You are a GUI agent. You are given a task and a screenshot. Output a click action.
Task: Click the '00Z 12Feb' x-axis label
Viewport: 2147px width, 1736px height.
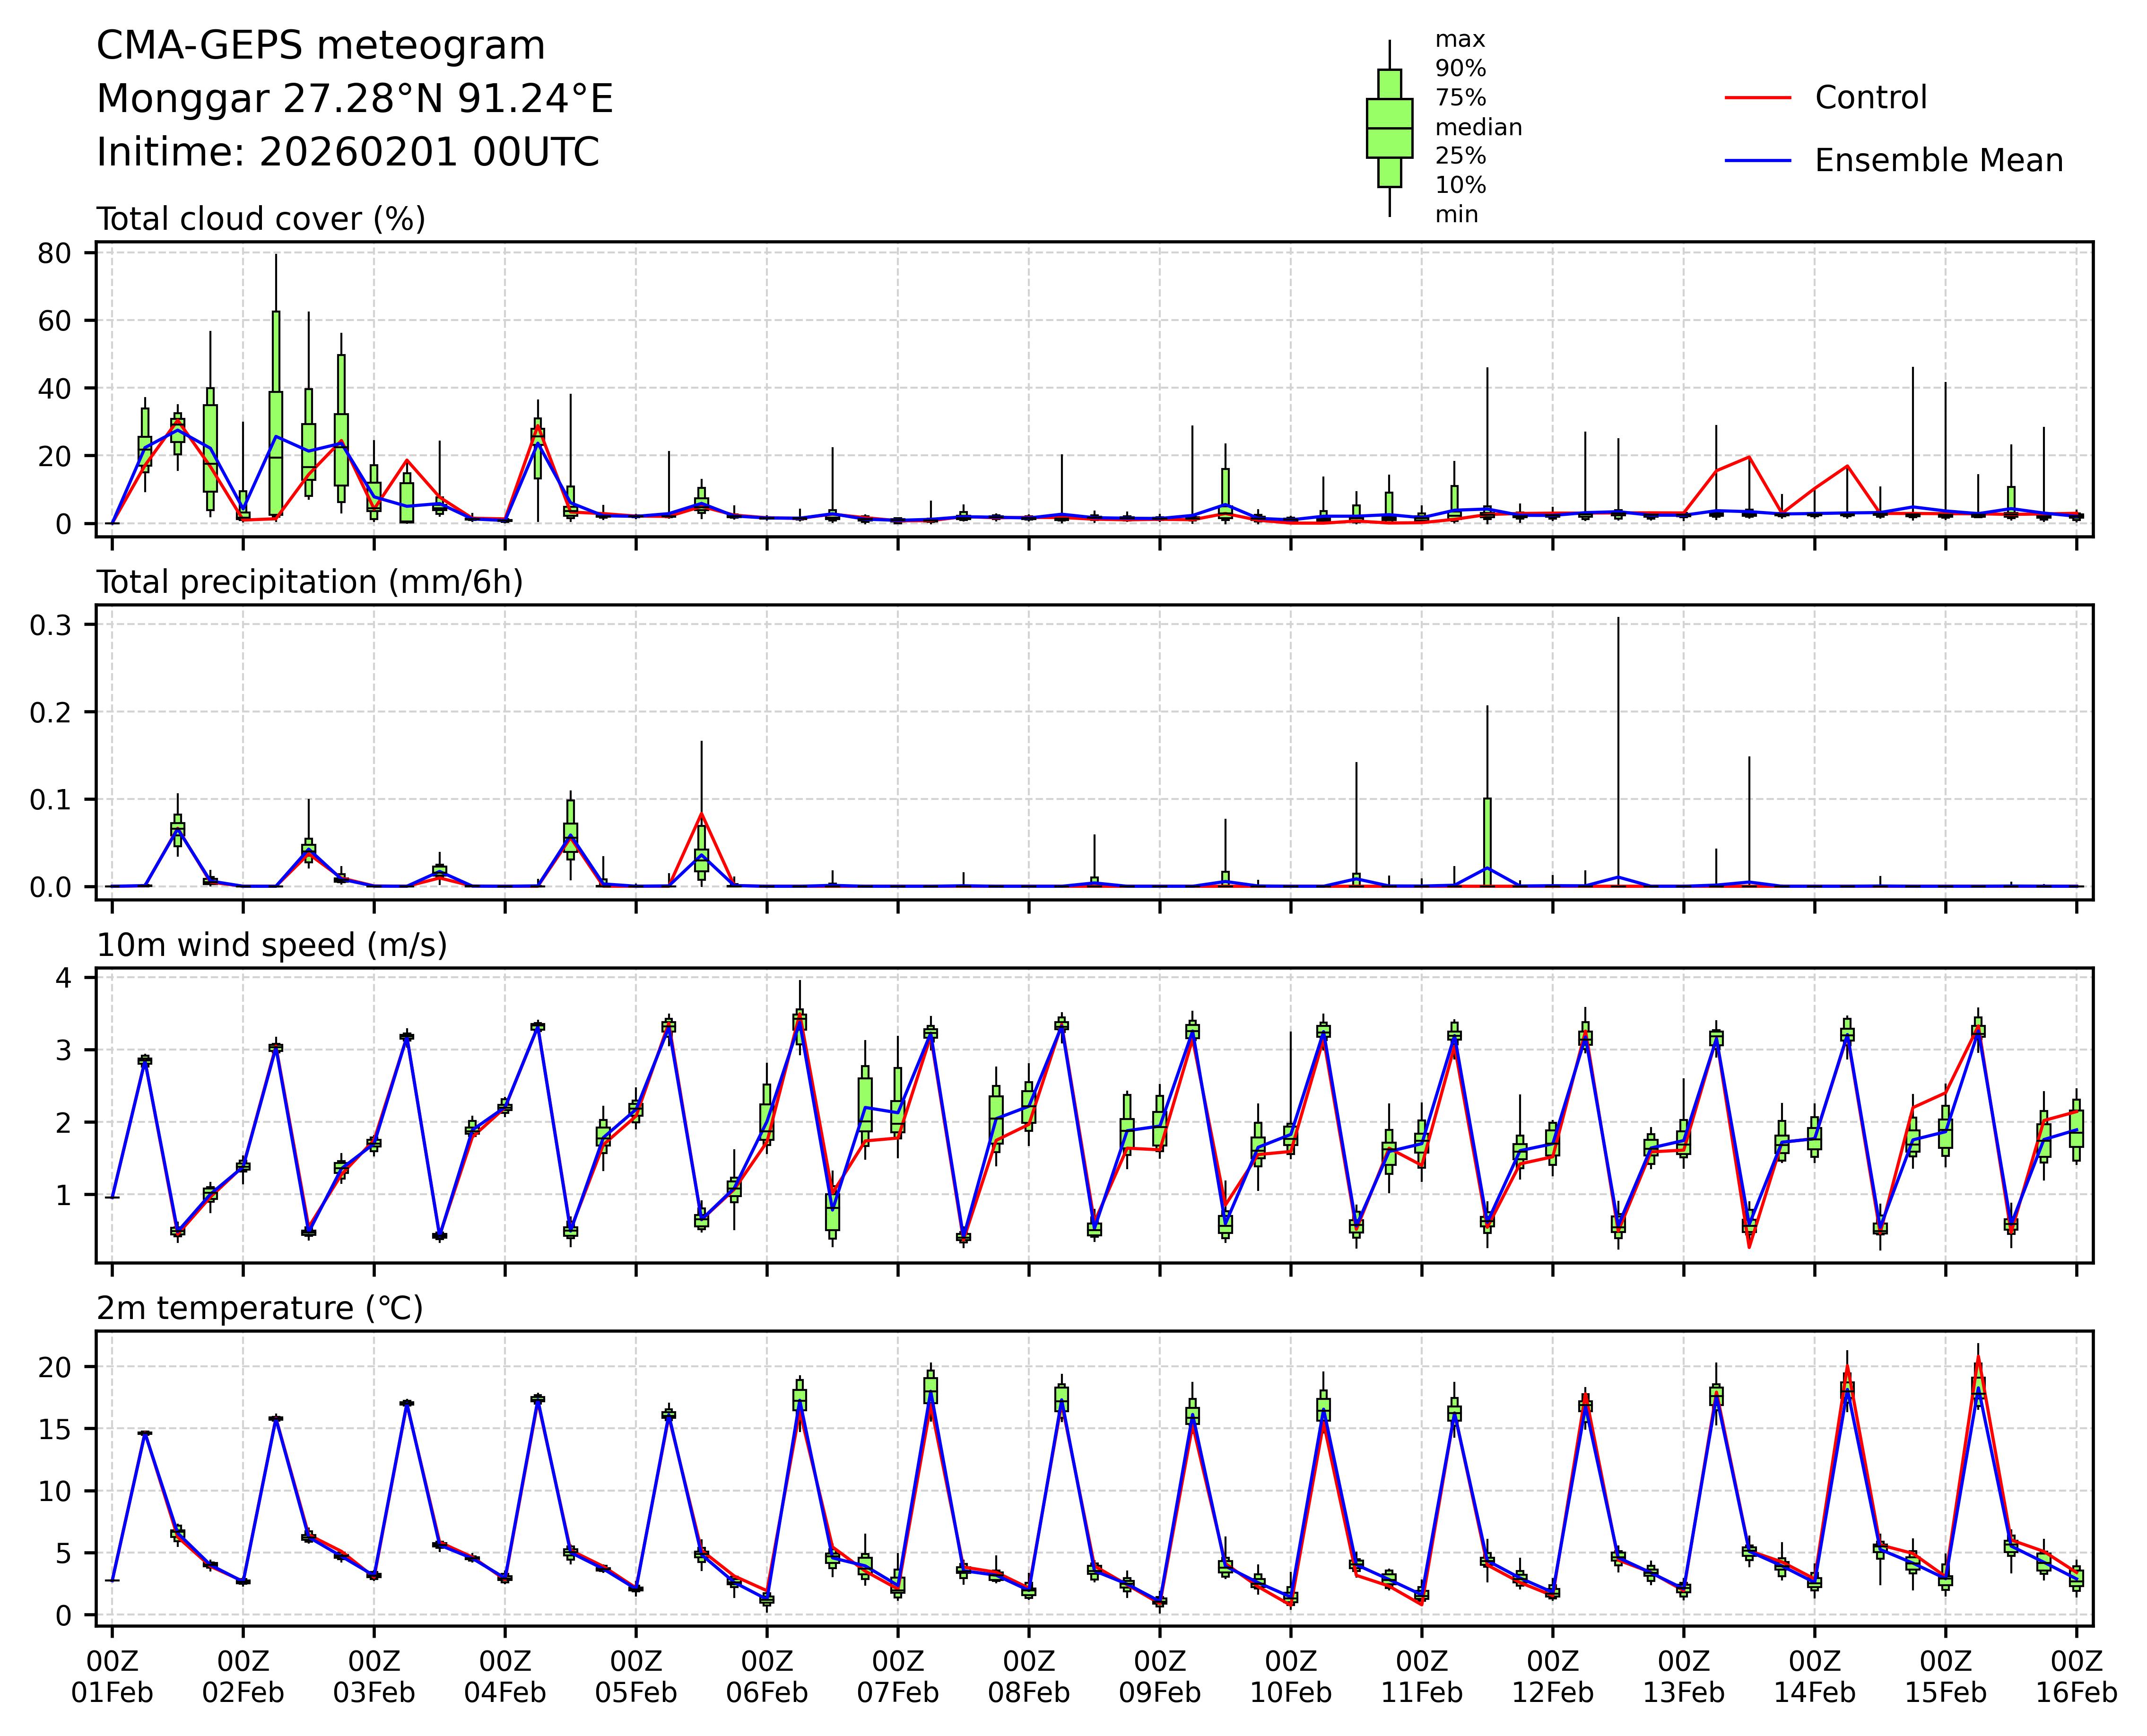[1552, 1677]
